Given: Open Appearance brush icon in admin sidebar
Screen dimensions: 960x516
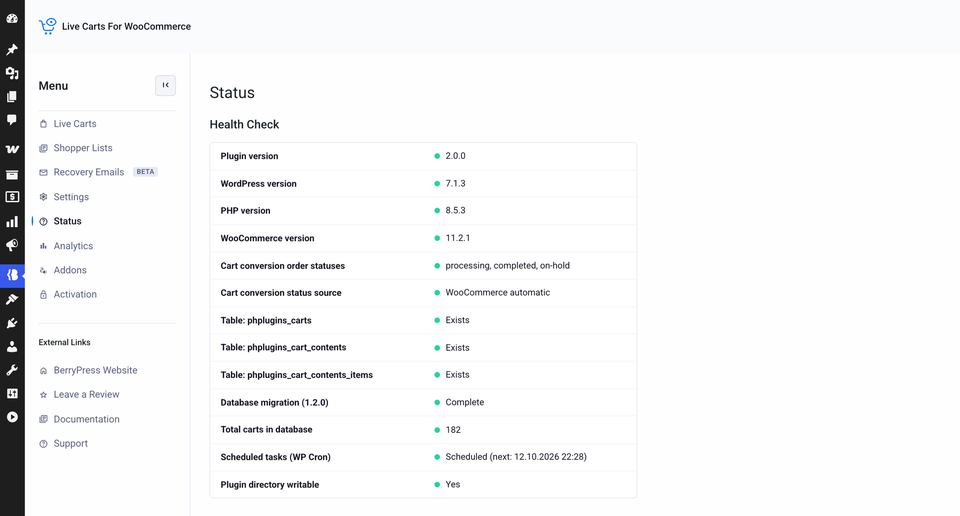Looking at the screenshot, I should coord(12,299).
